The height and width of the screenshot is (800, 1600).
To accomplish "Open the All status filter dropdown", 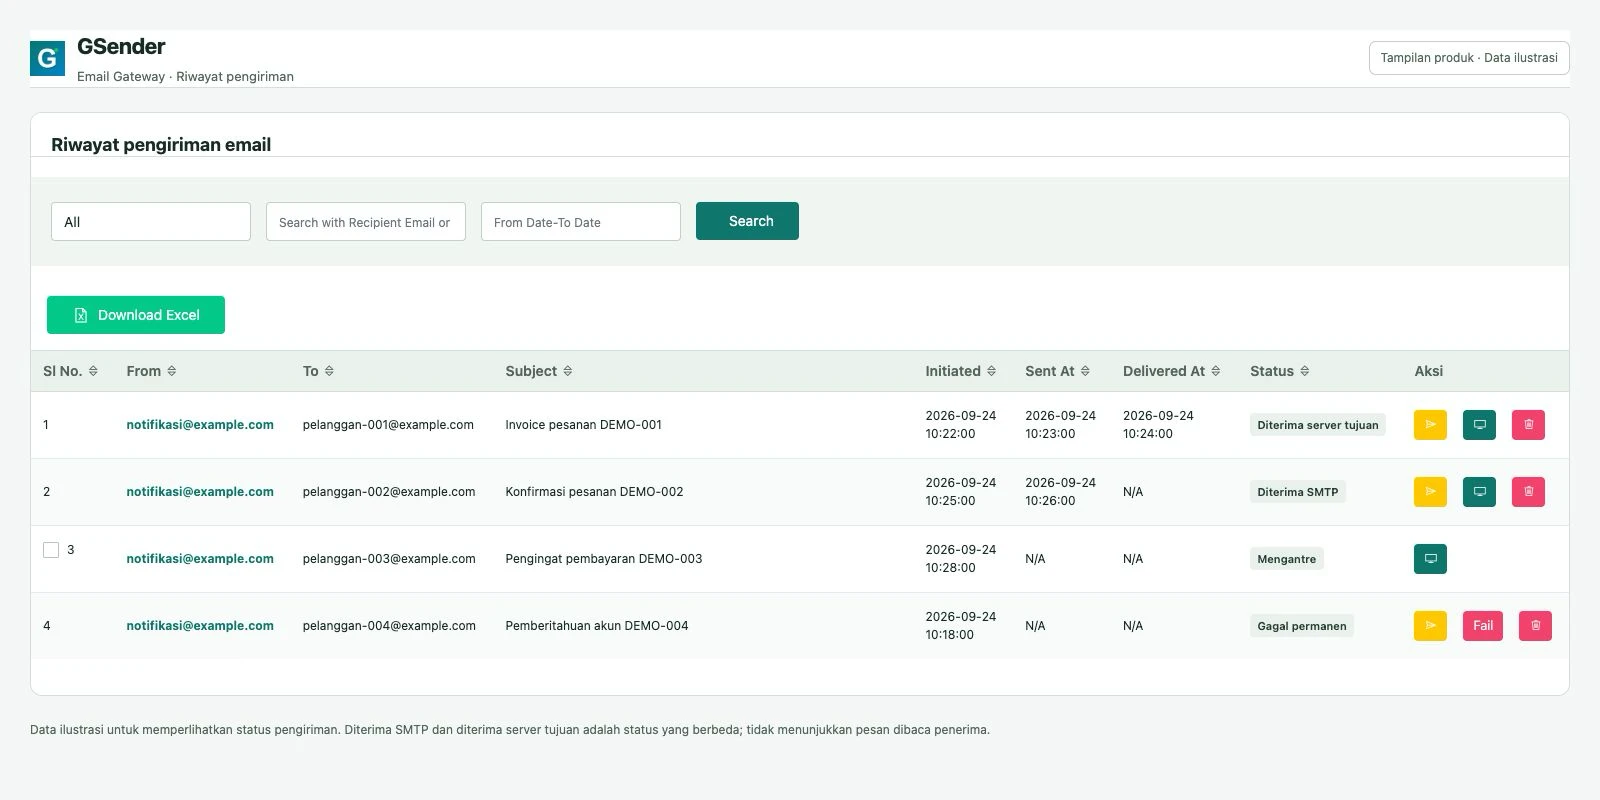I will click(x=151, y=222).
